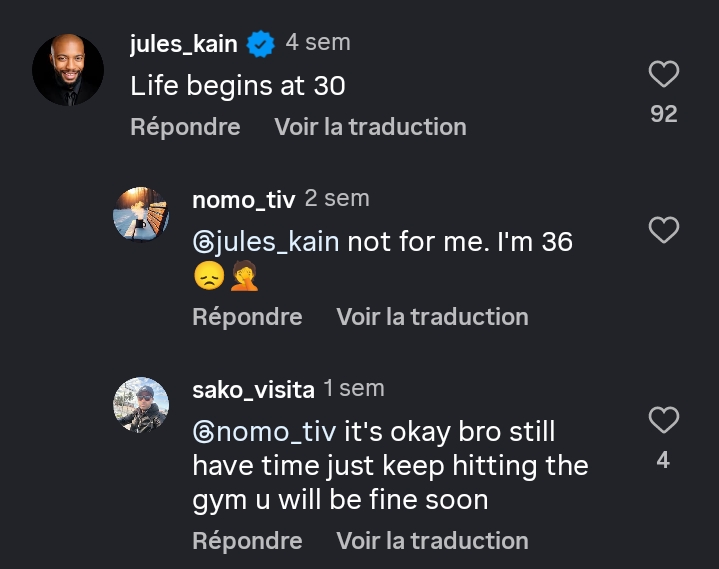Like sako_visita's reply with the heart
This screenshot has width=719, height=569.
[664, 421]
